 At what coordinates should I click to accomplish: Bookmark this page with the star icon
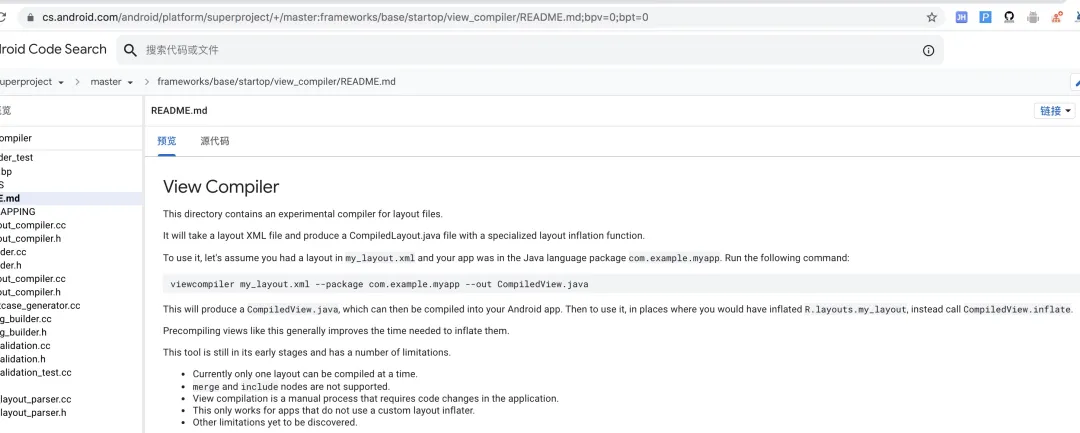click(931, 17)
